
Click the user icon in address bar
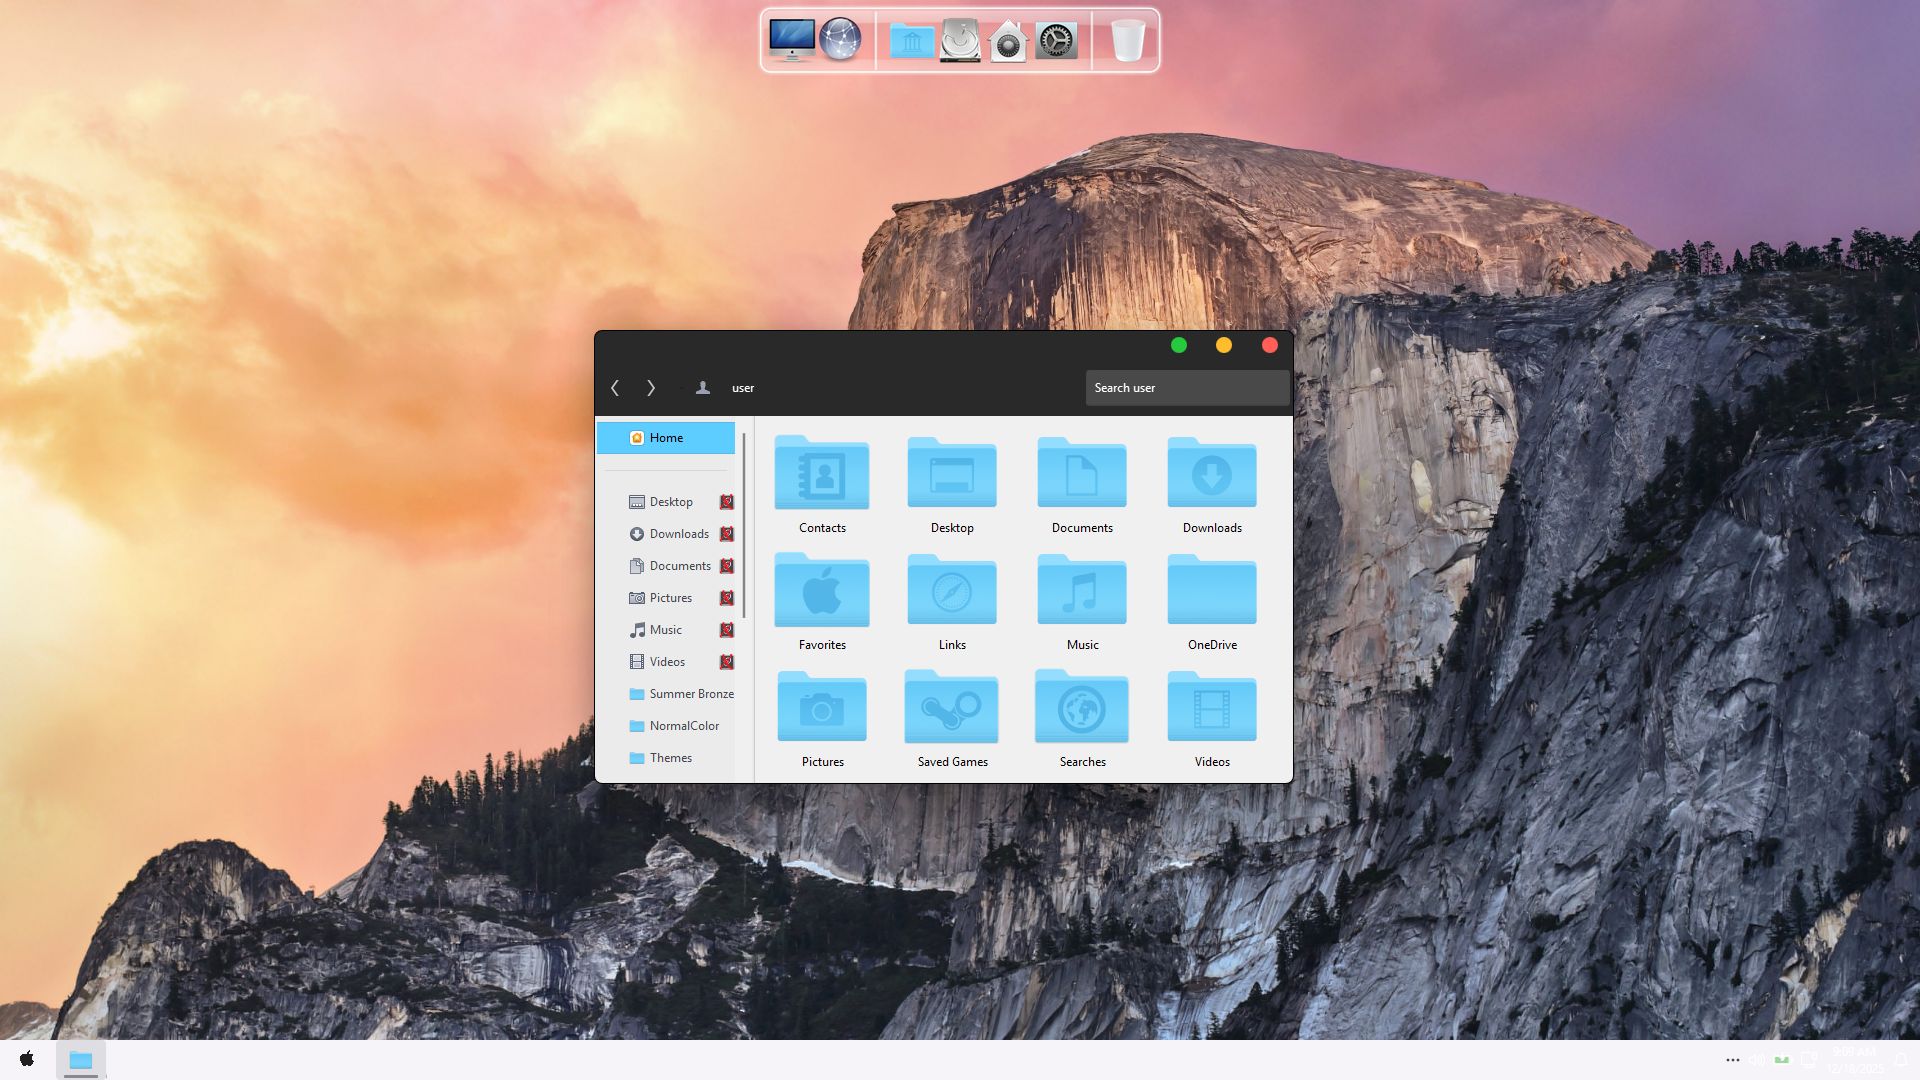pyautogui.click(x=703, y=388)
